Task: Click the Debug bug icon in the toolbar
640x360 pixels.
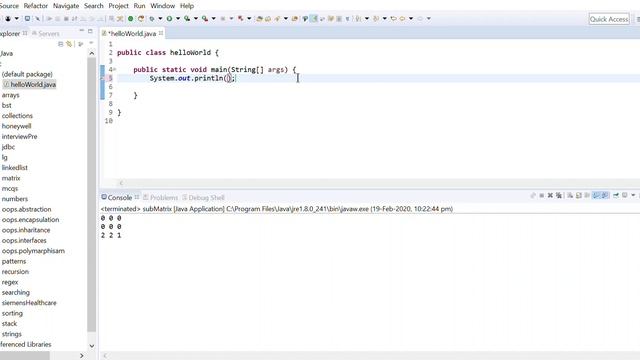Action: 151,18
